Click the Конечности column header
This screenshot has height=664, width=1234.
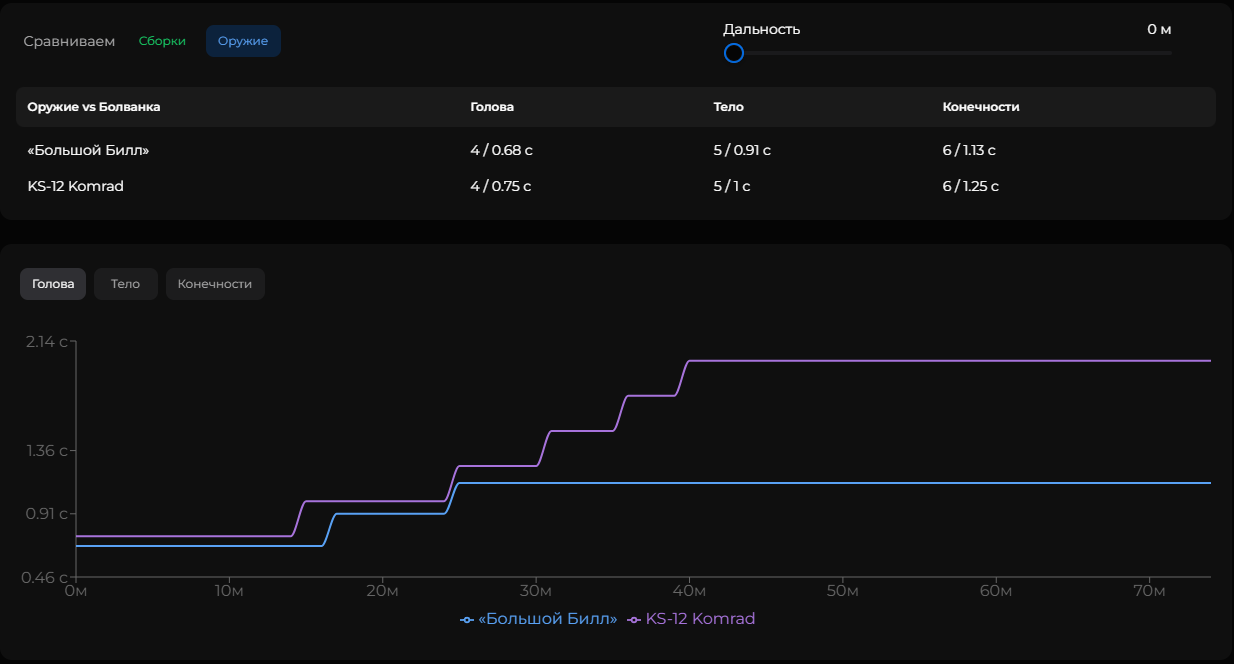click(980, 107)
